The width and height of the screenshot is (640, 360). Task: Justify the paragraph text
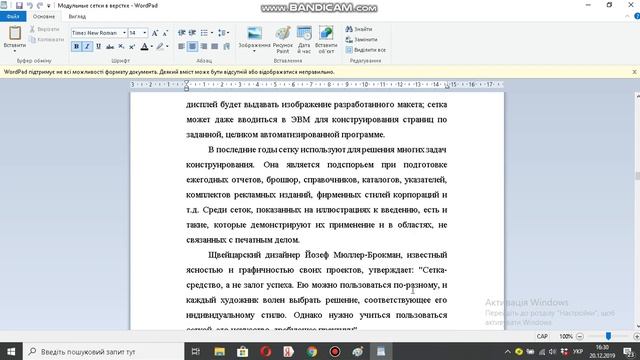[214, 47]
